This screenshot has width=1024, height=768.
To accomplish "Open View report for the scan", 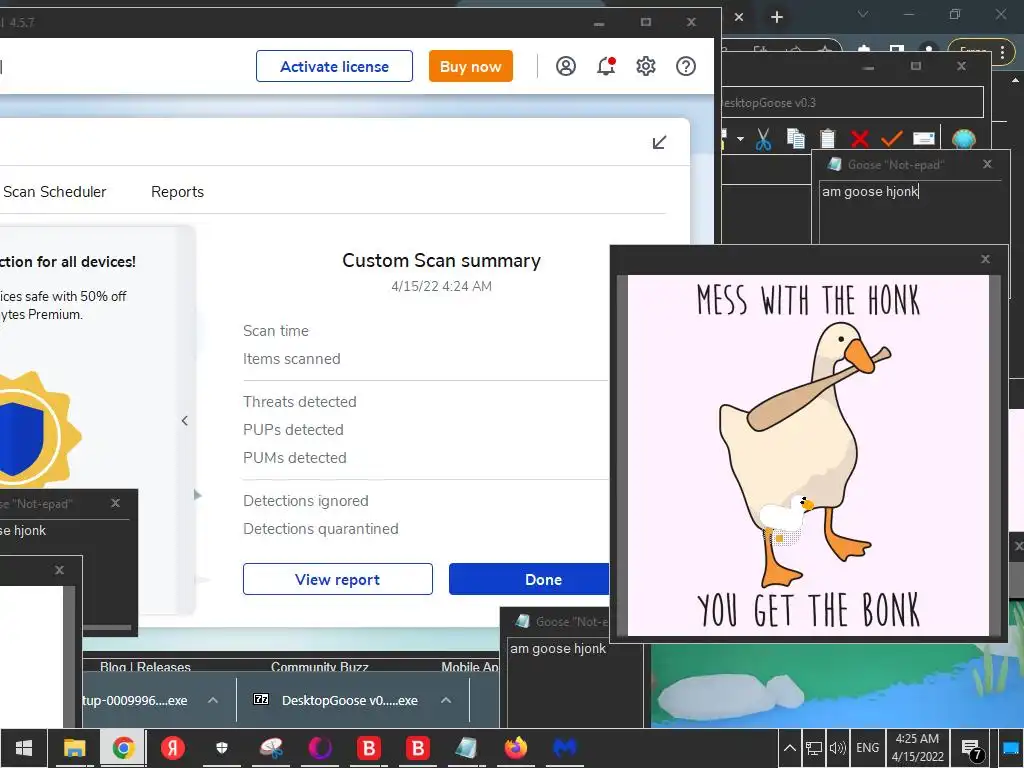I will click(338, 579).
